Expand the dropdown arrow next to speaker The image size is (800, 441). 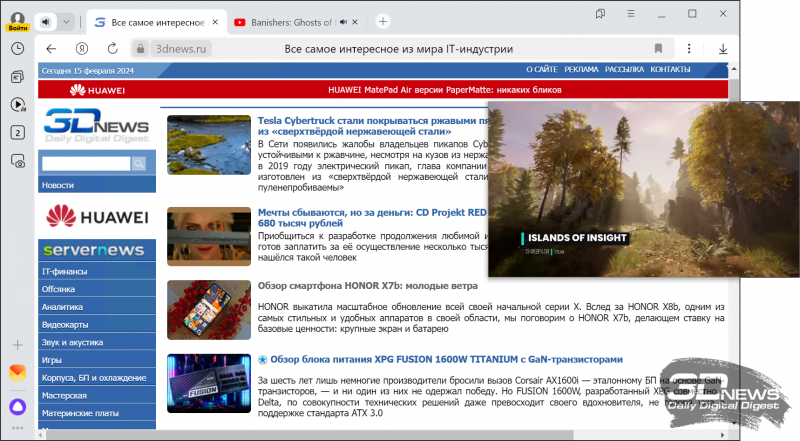[x=66, y=21]
